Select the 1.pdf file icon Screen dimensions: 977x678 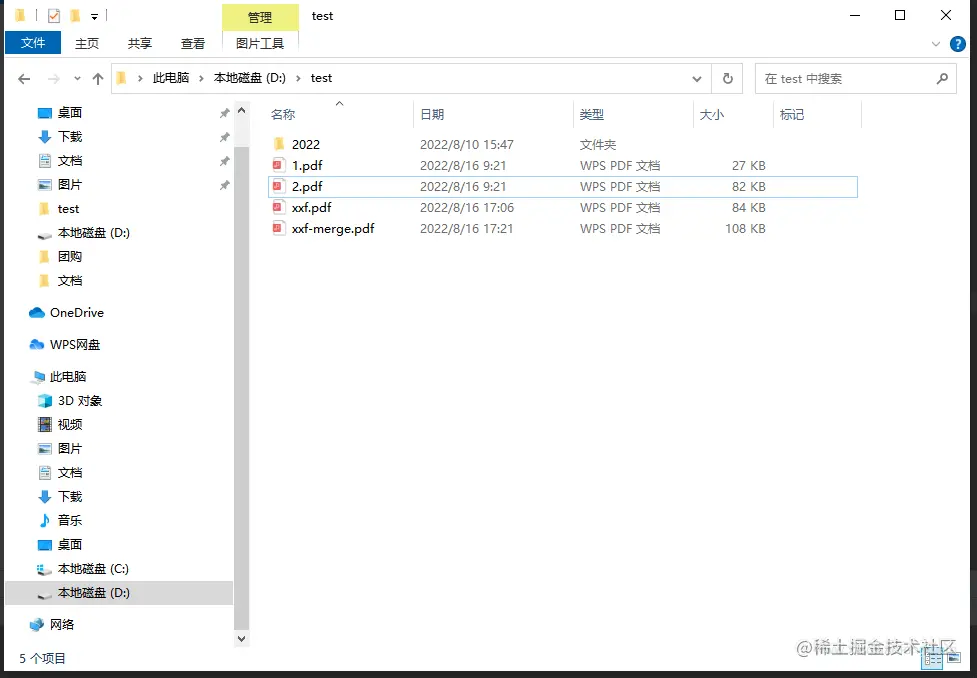point(279,165)
